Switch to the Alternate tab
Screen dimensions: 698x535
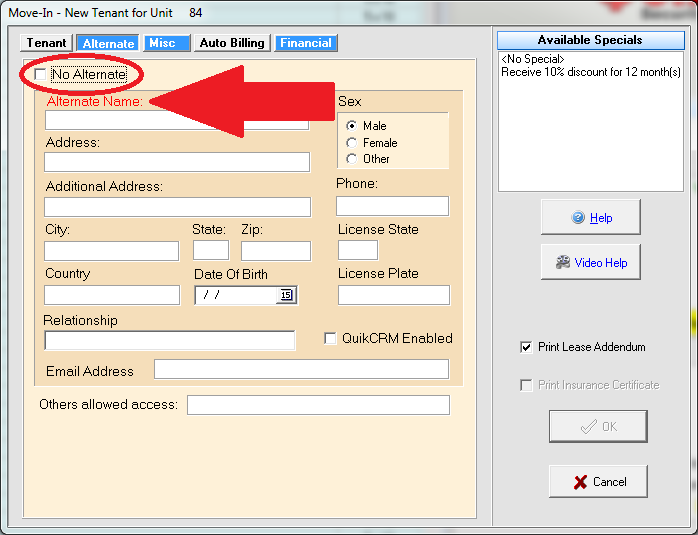click(108, 43)
